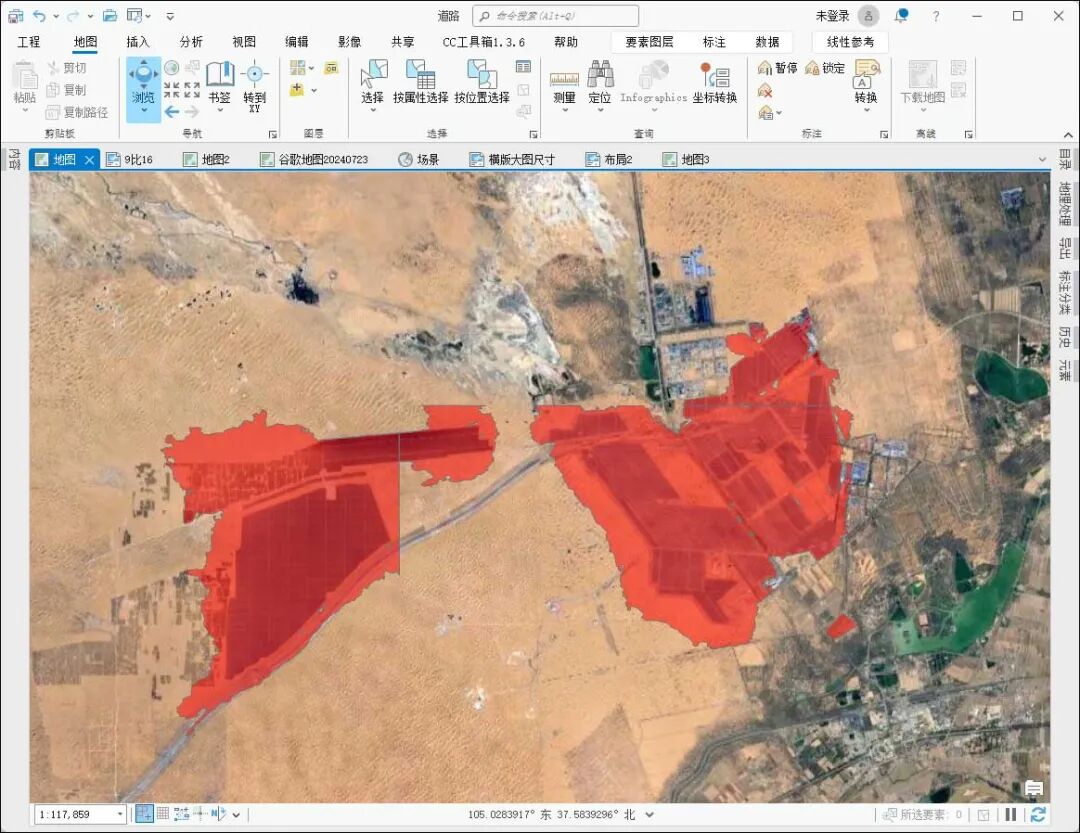Image resolution: width=1080 pixels, height=833 pixels.
Task: Open the coordinate display units dropdown
Action: point(649,814)
